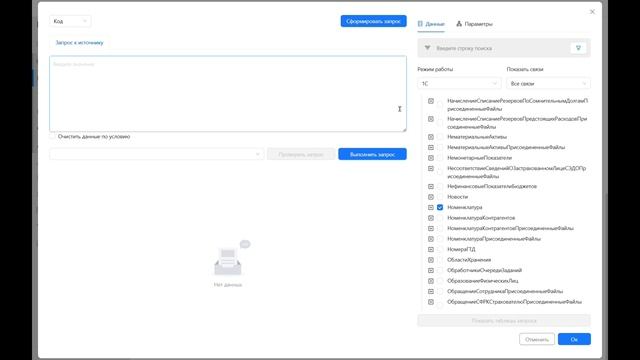Select НоменклатураКонтрагентовПрисоединенныеФайлы row label
The height and width of the screenshot is (360, 640).
coord(510,229)
